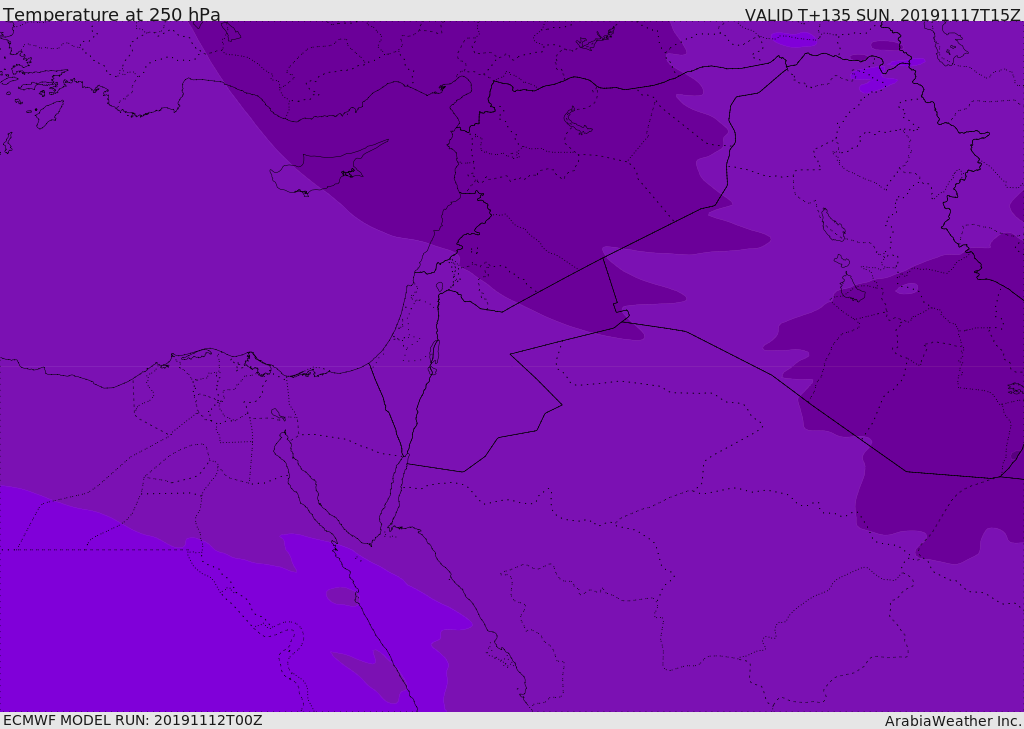Click the Red Sea below Sinai
Image resolution: width=1024 pixels, height=729 pixels.
point(400,600)
